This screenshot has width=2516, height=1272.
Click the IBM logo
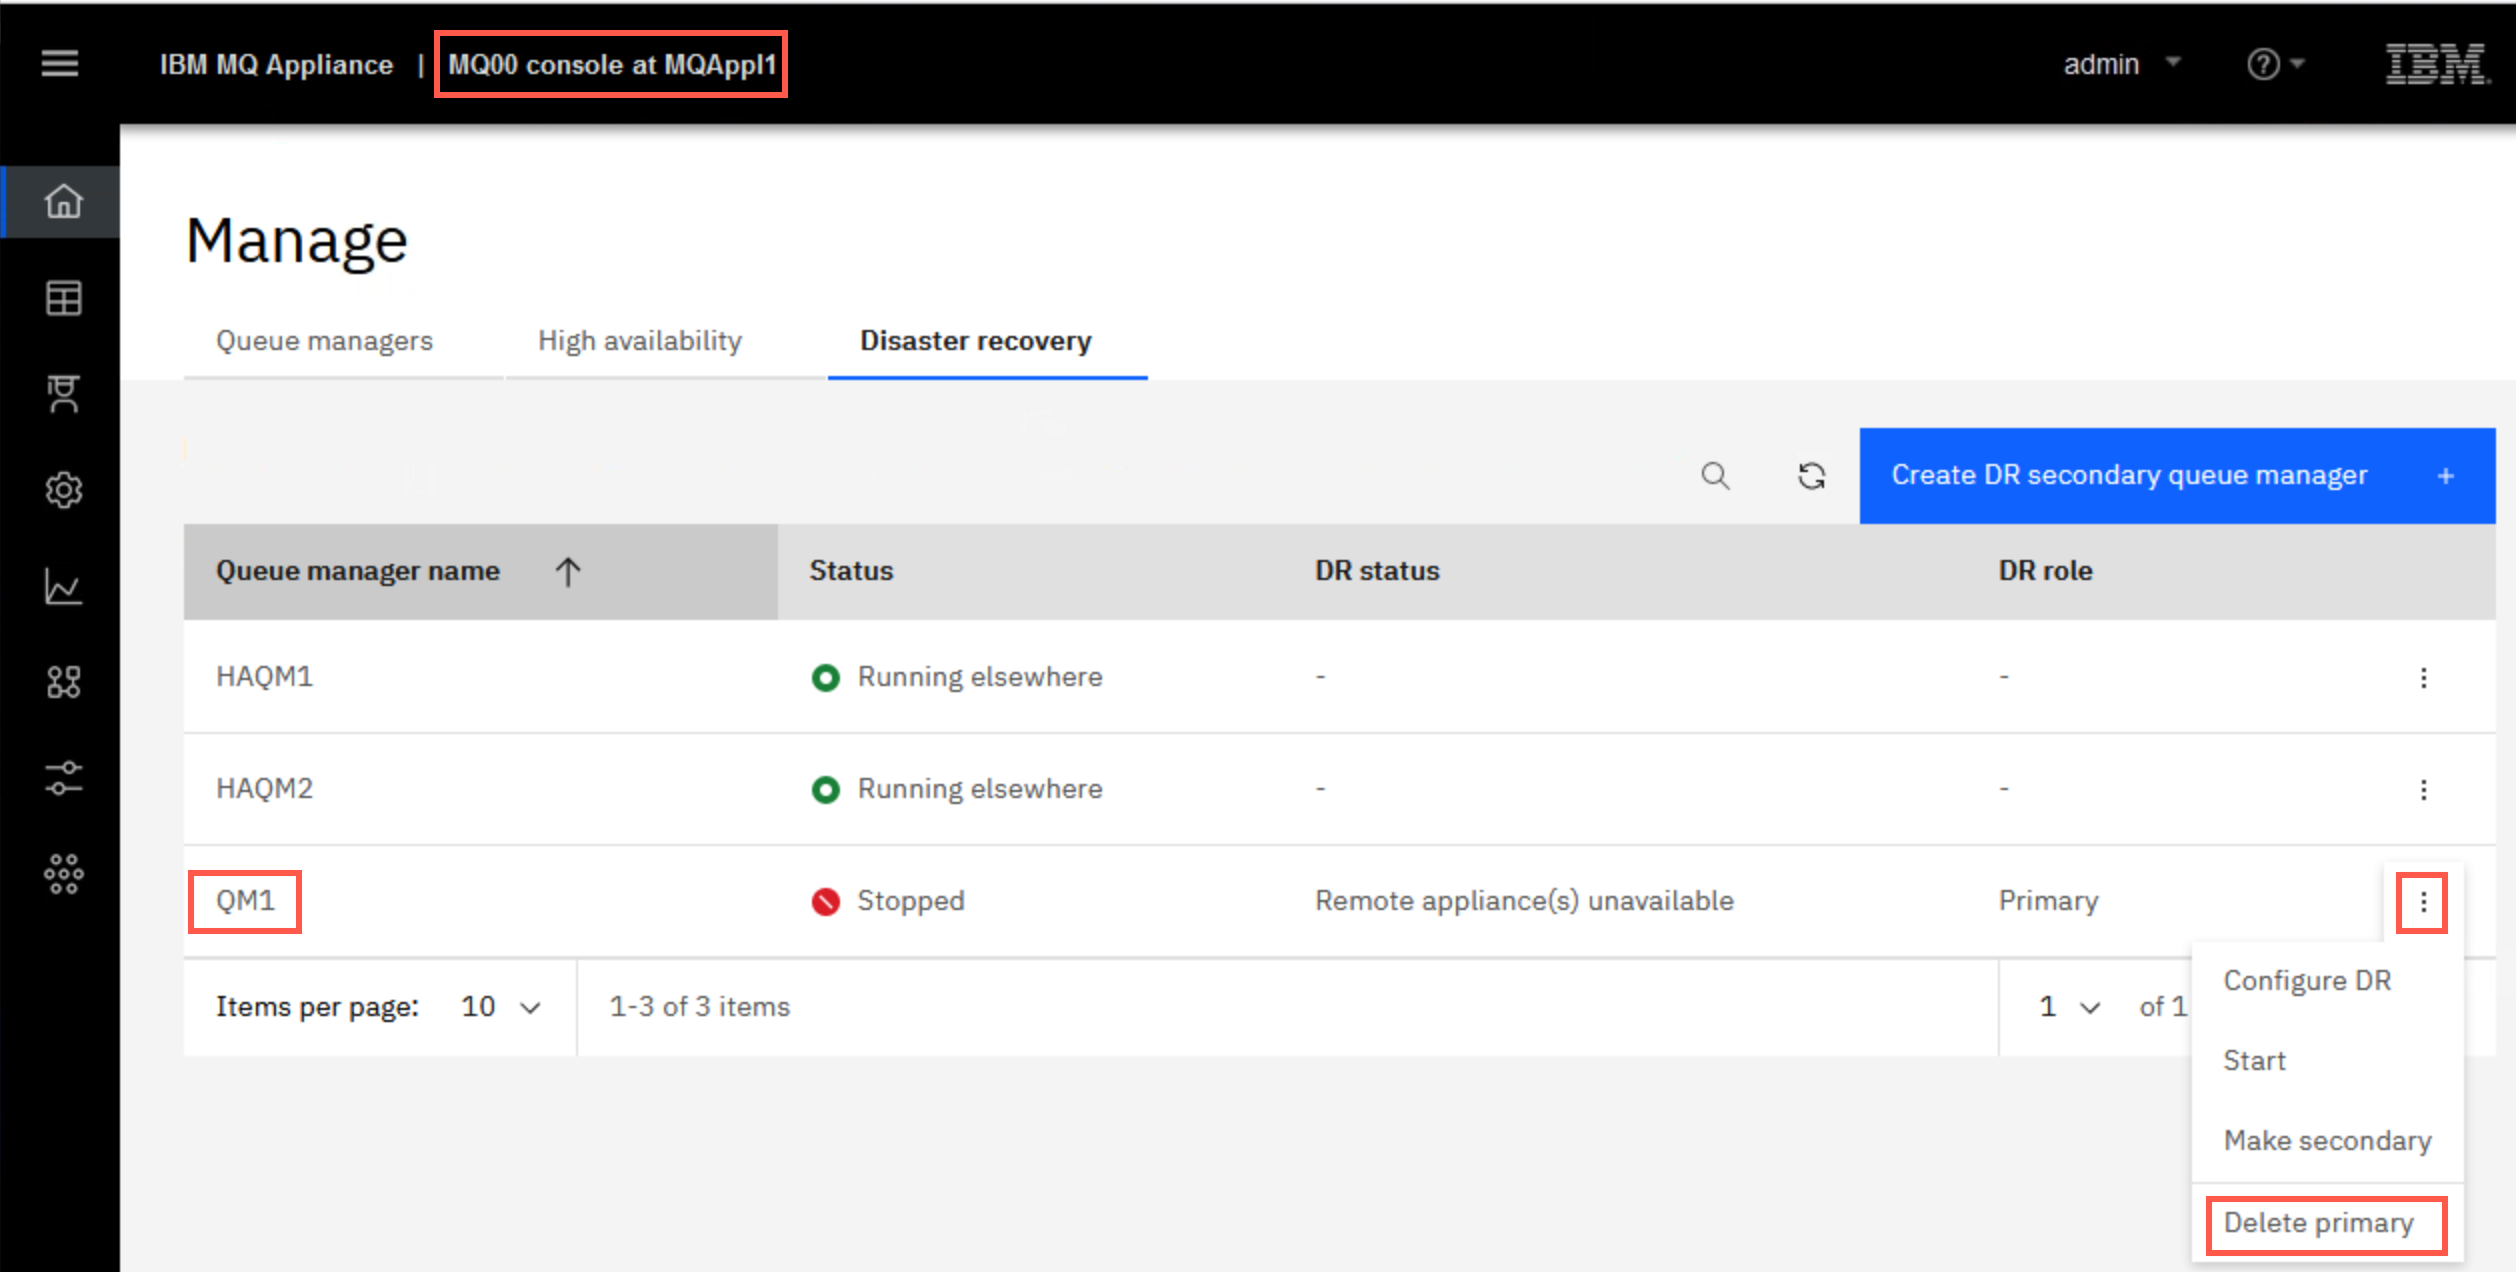[x=2436, y=64]
